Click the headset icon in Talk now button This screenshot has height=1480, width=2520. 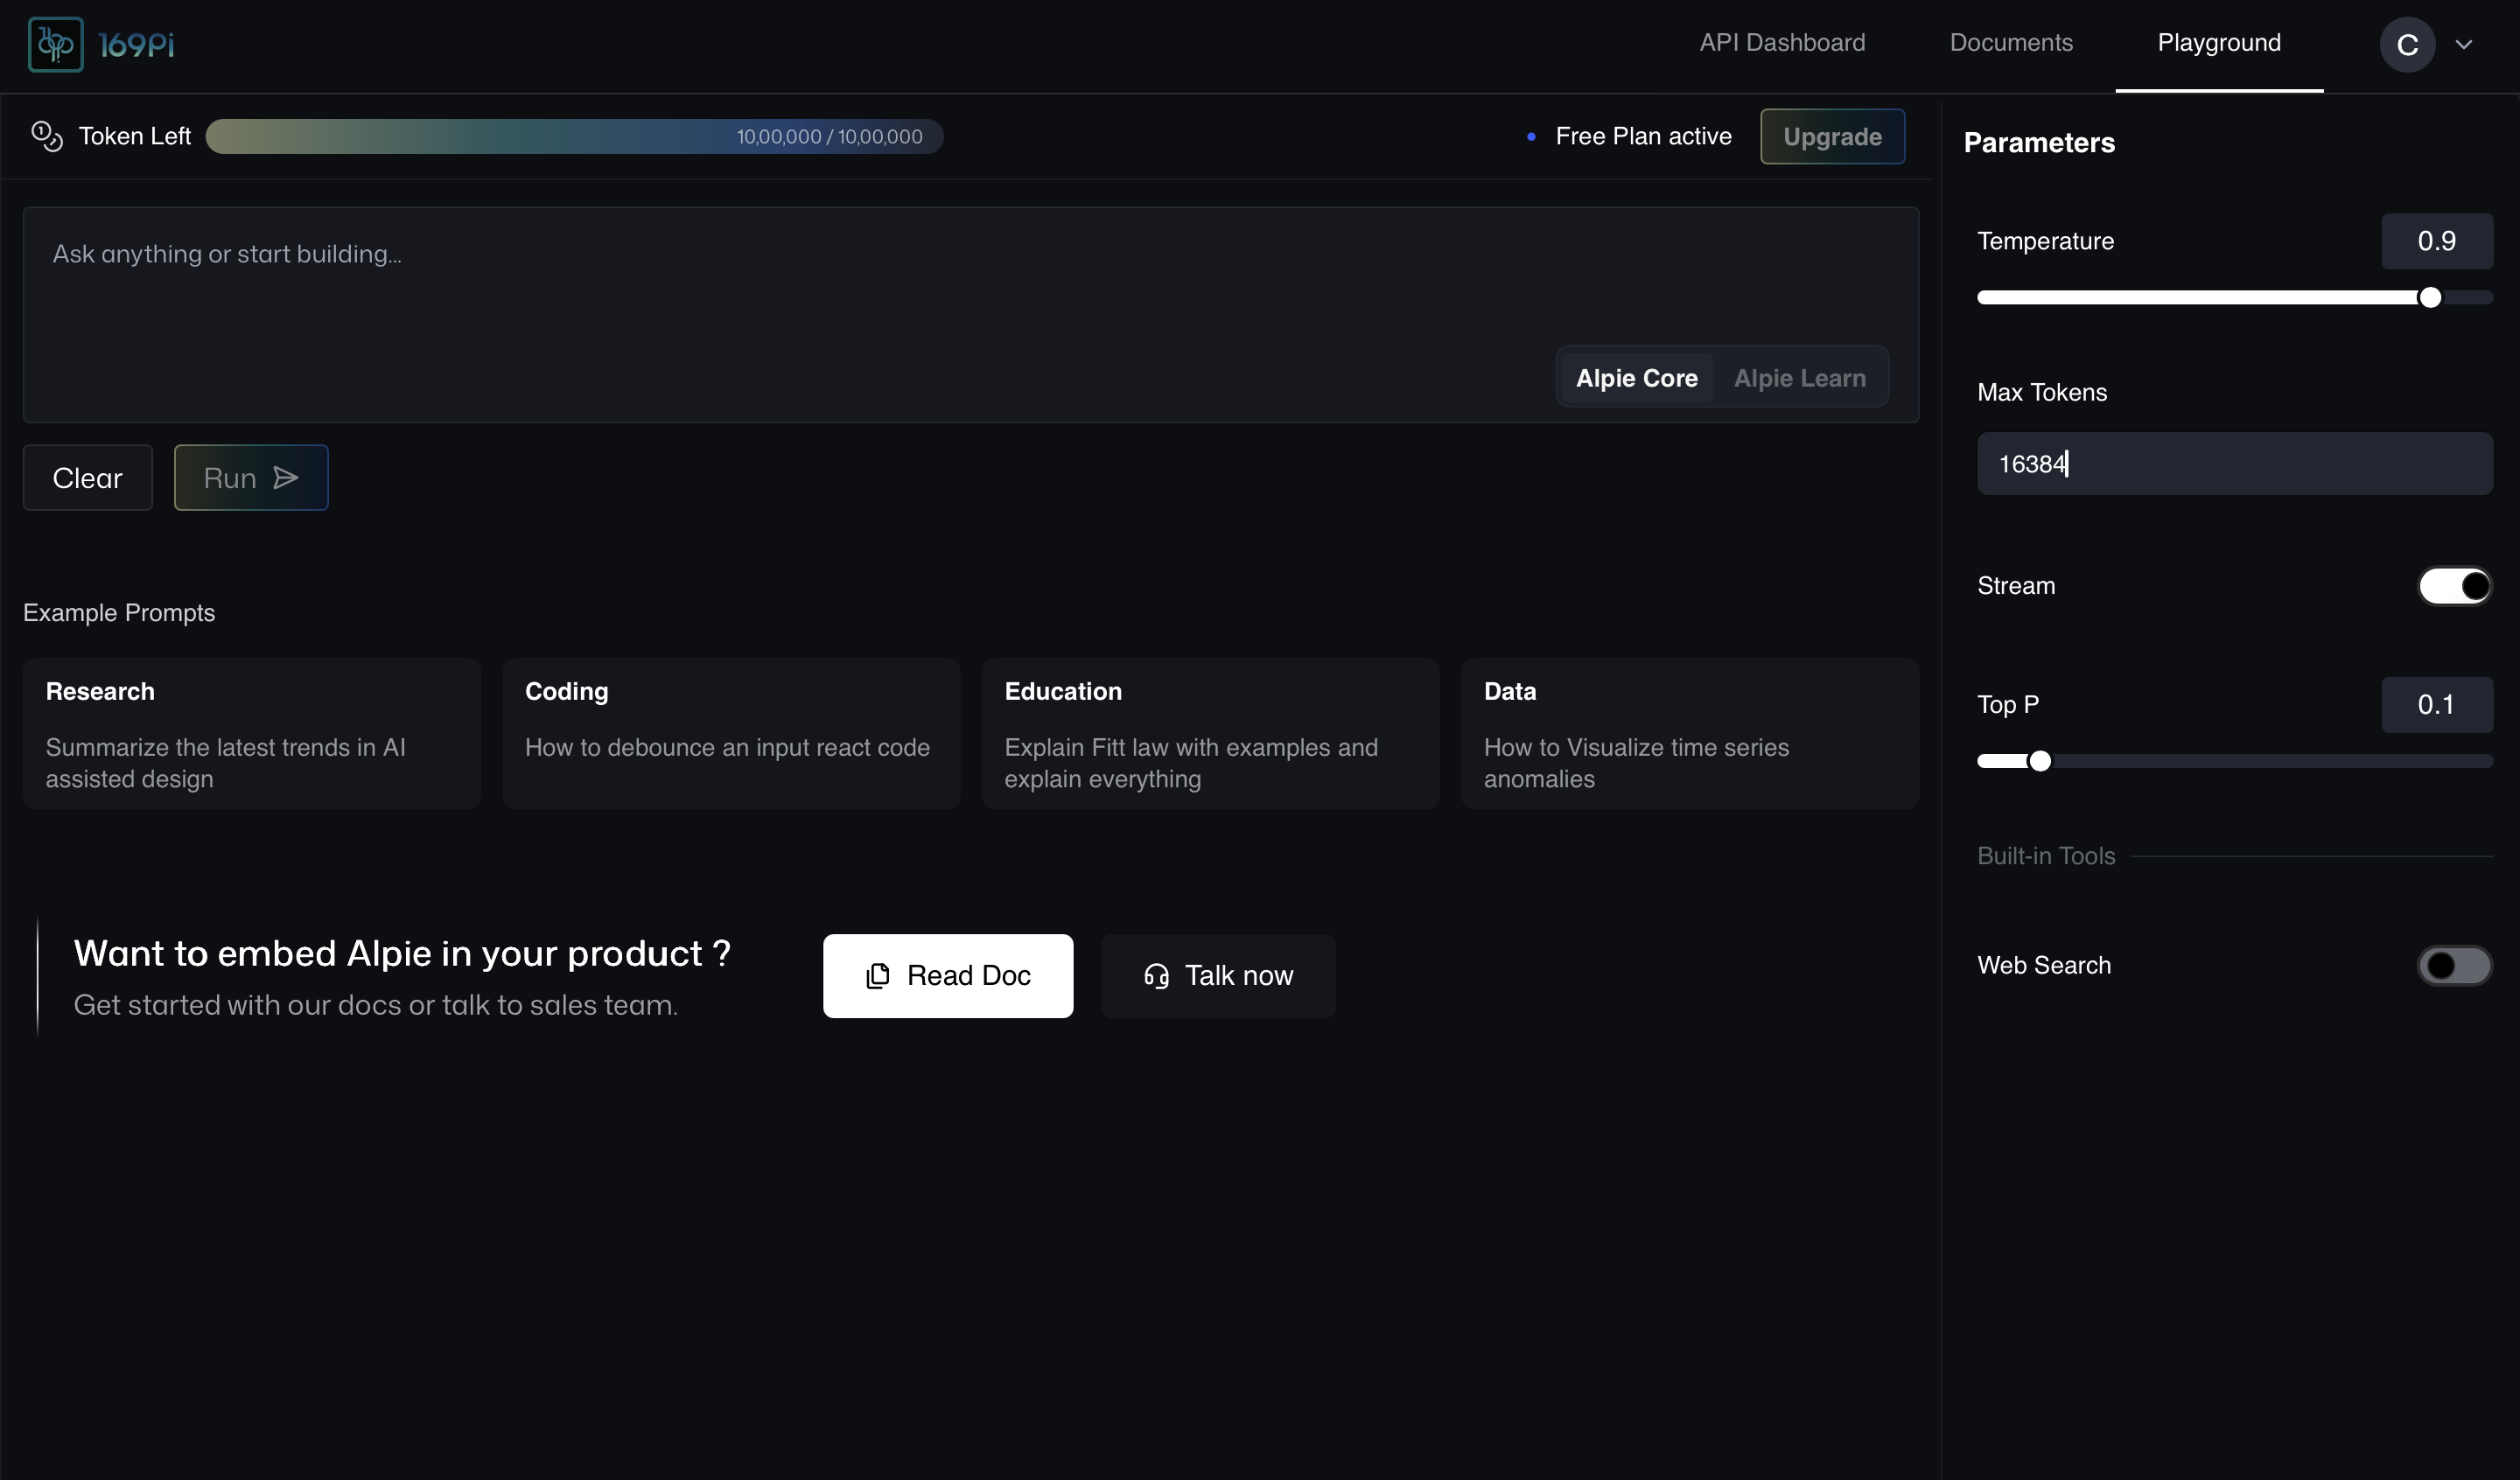point(1156,975)
